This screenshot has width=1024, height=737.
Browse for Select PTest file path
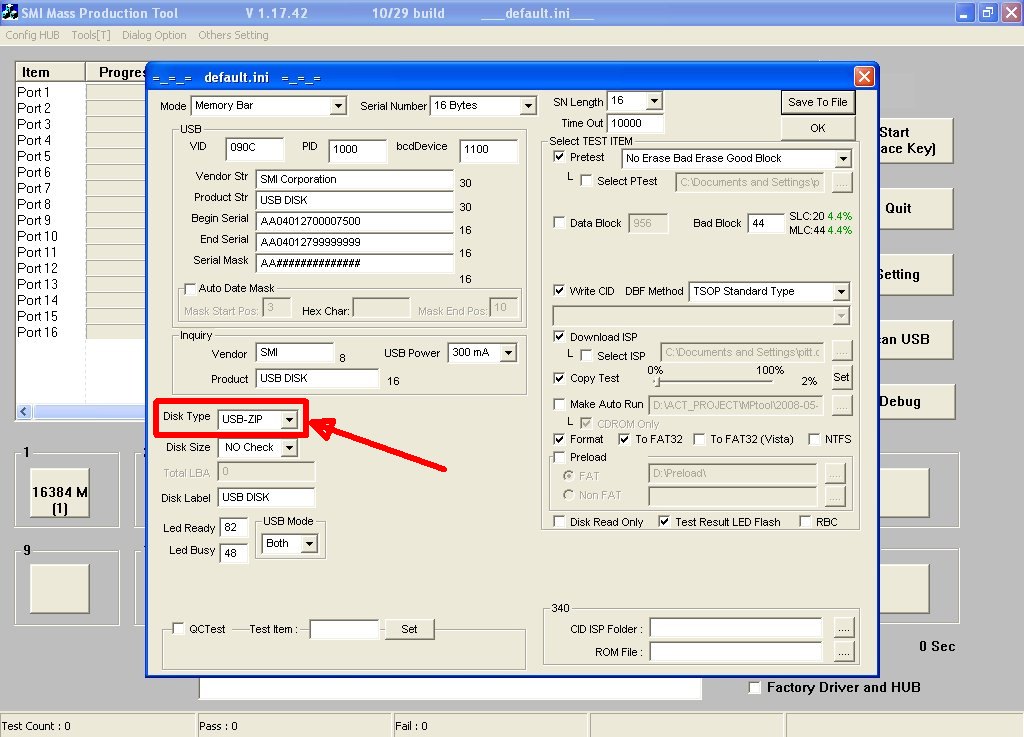[842, 182]
